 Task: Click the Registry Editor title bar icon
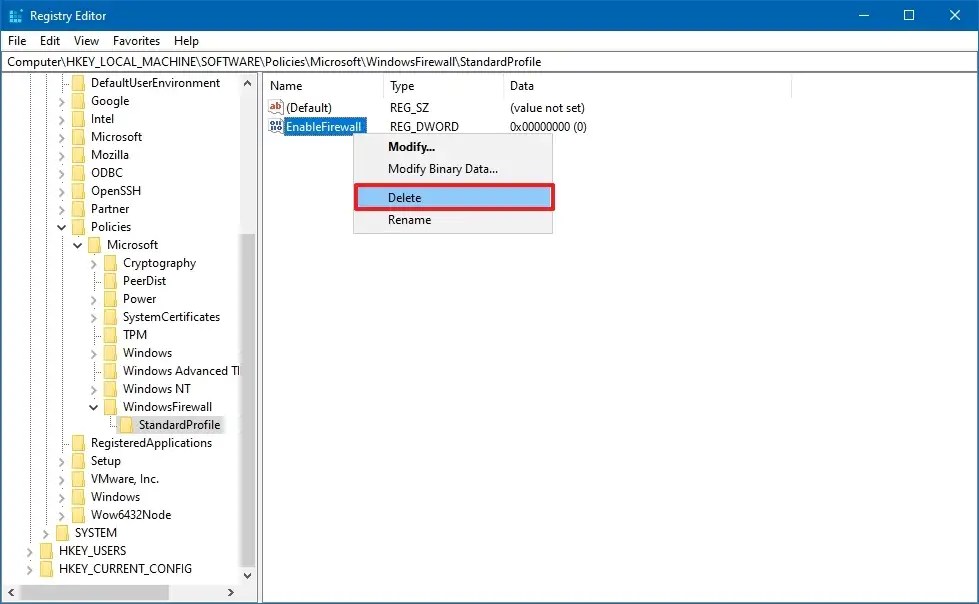14,15
